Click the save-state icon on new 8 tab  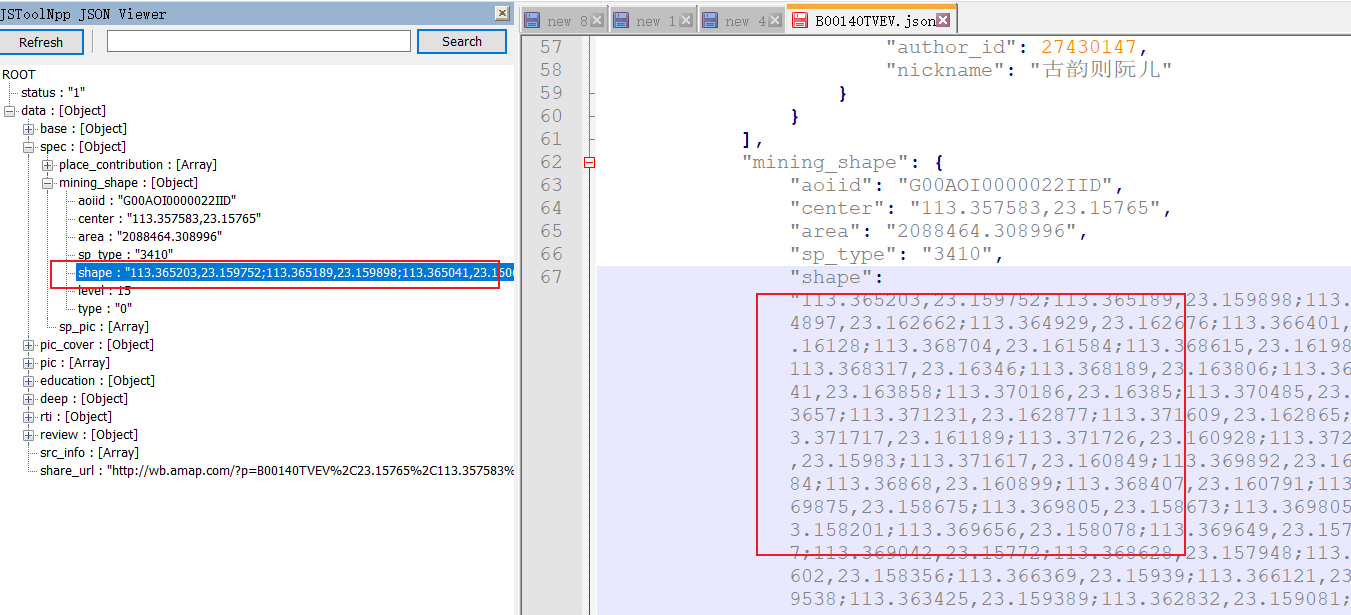(x=532, y=21)
